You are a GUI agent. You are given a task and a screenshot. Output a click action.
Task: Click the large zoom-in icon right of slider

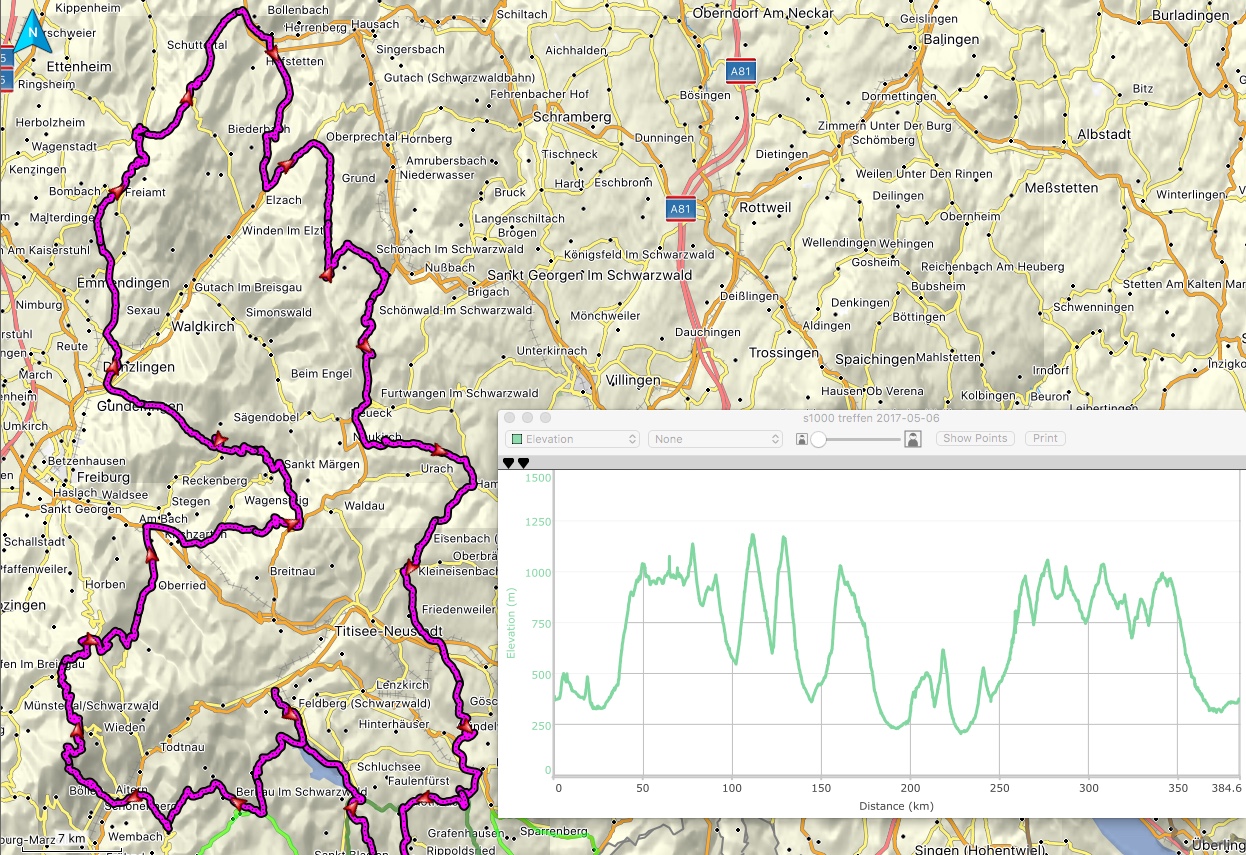(912, 439)
